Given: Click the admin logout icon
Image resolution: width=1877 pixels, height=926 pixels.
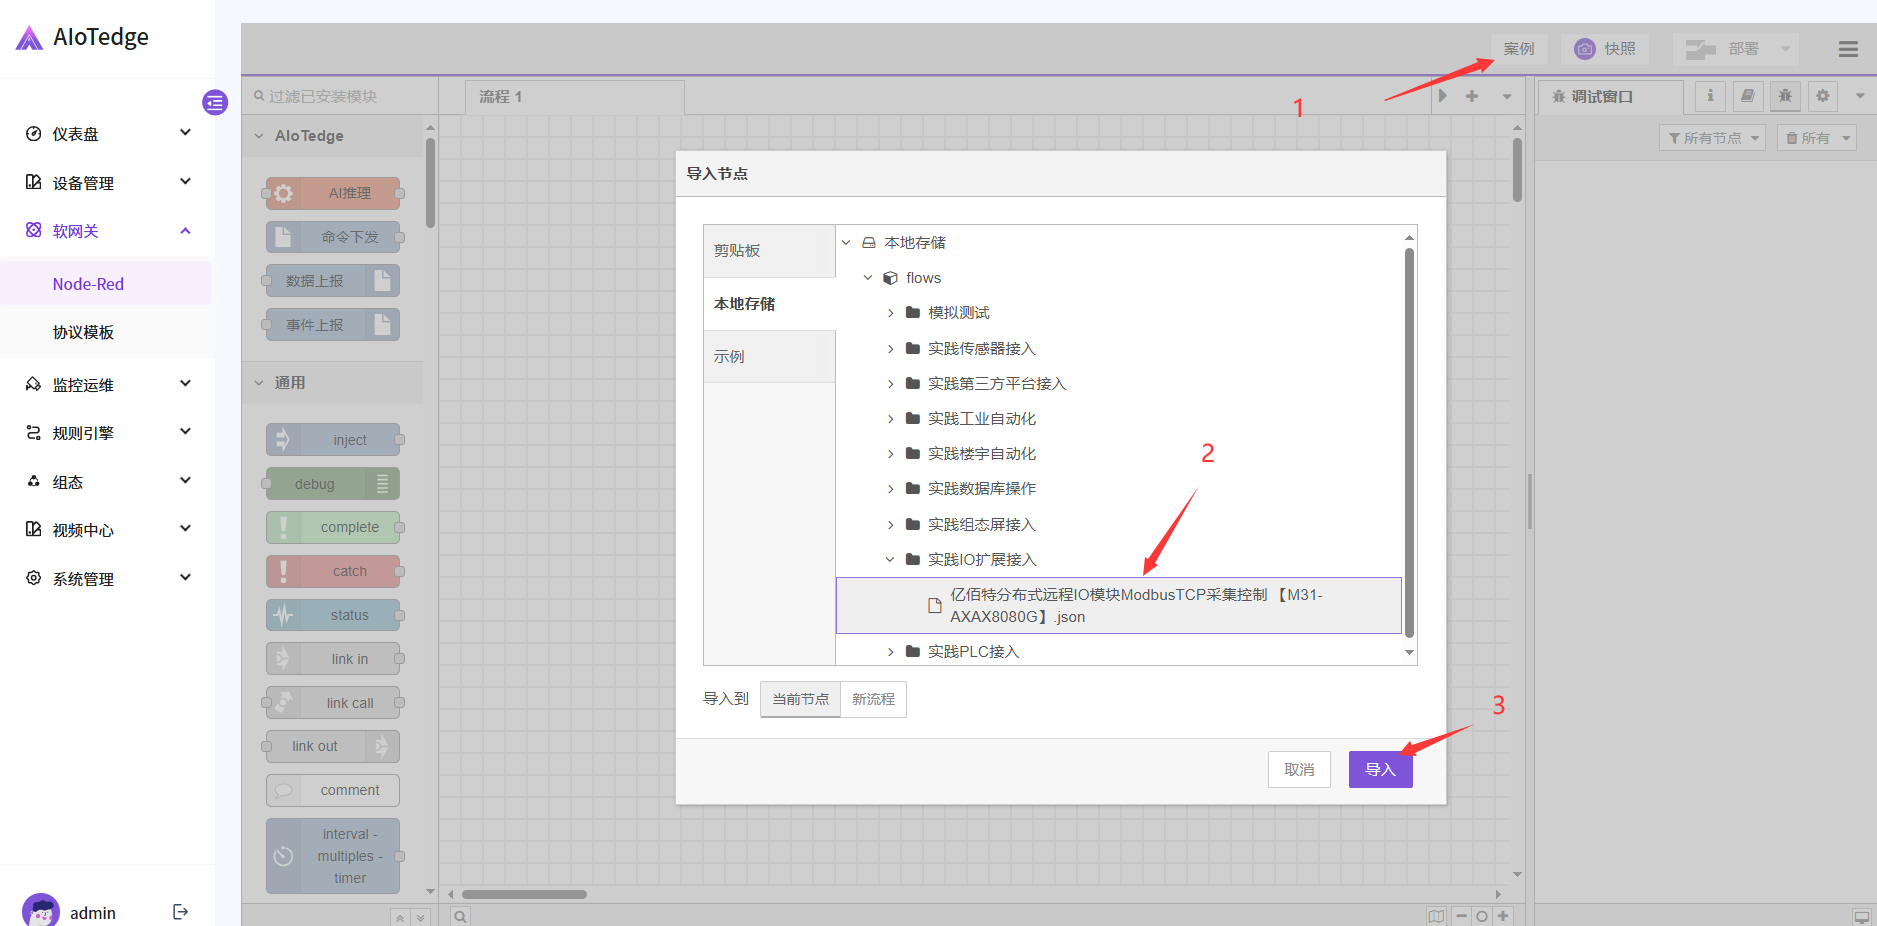Looking at the screenshot, I should 180,911.
